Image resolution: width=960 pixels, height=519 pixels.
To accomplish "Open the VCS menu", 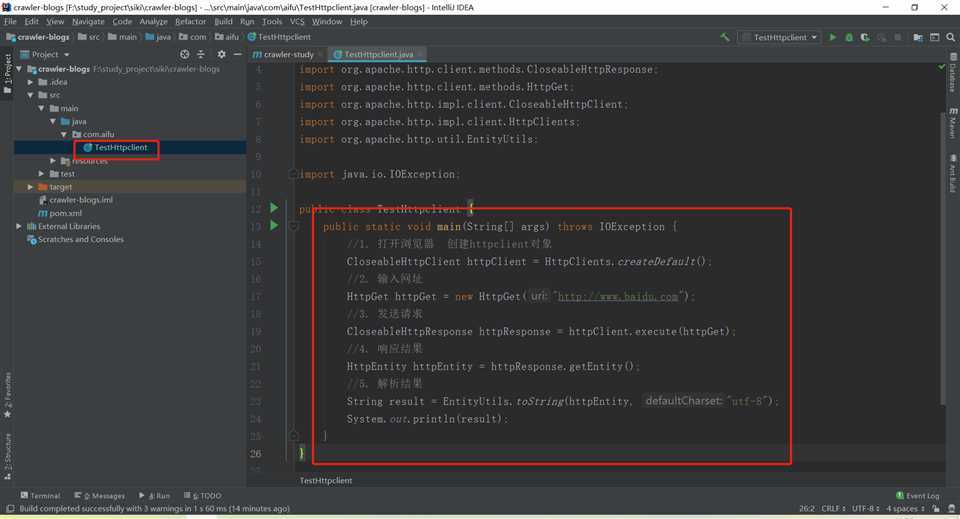I will click(297, 21).
